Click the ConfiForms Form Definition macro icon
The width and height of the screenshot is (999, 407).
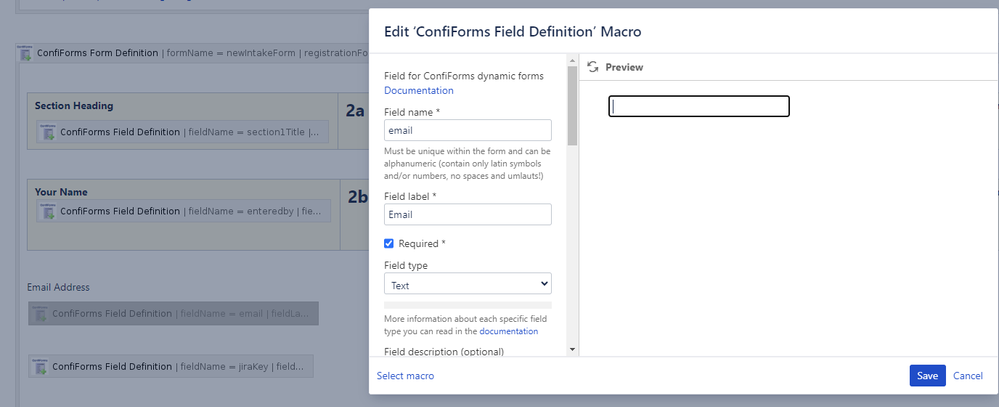pos(25,53)
